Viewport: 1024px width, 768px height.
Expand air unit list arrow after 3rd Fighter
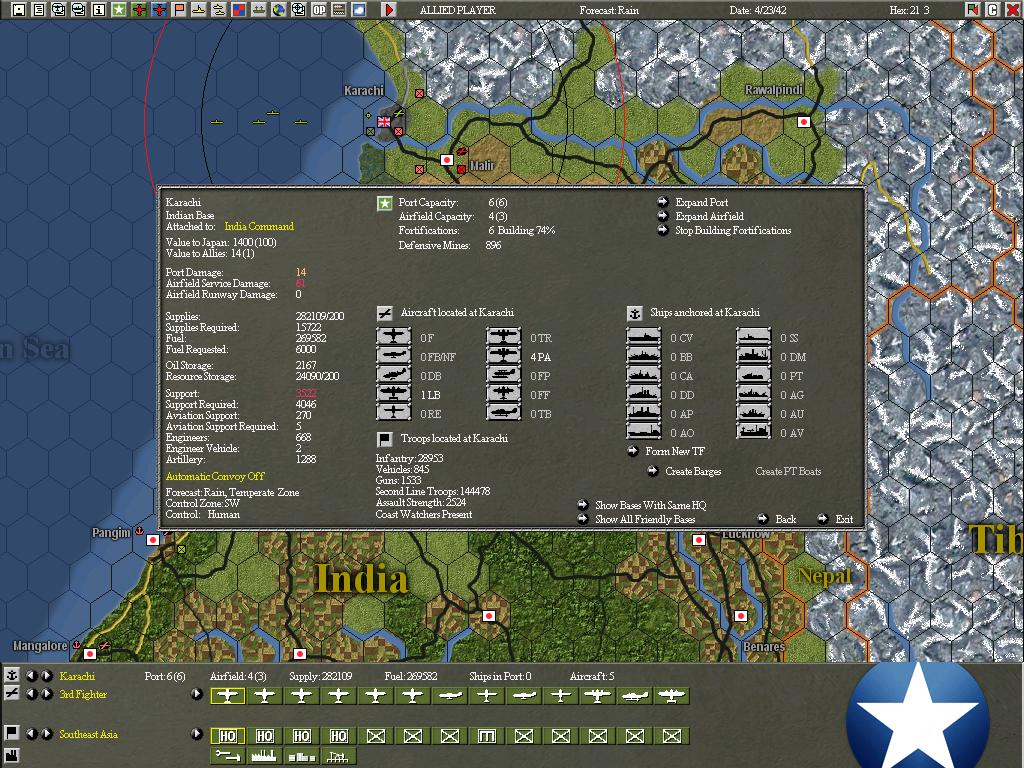[197, 694]
